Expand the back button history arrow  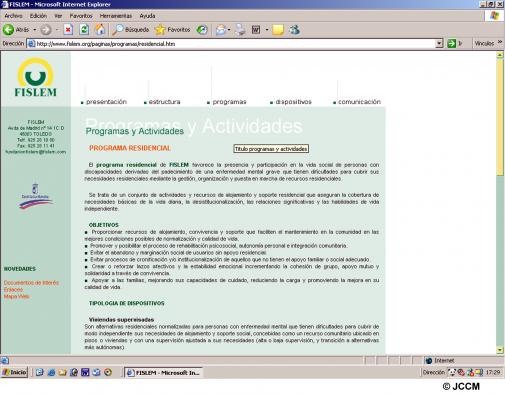point(35,30)
